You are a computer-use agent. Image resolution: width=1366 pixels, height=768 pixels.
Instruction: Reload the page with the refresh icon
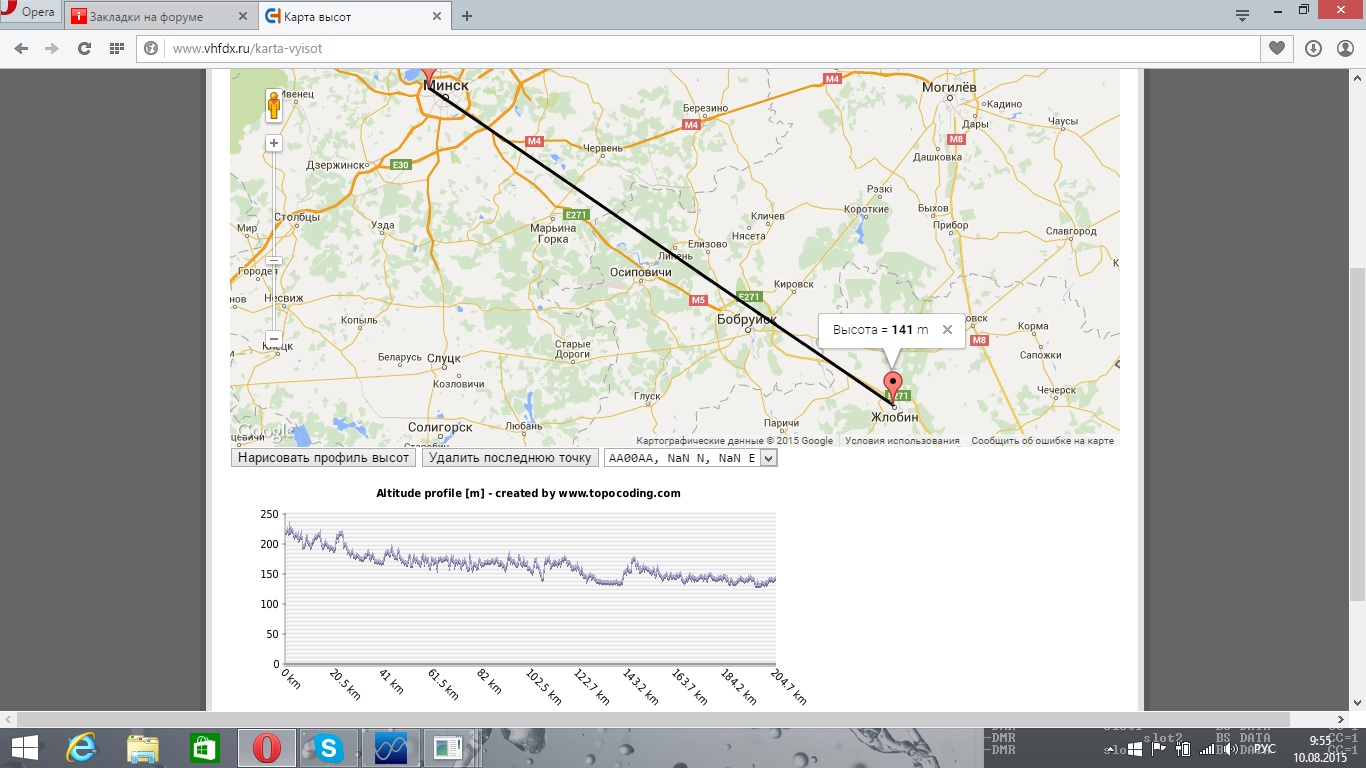(x=84, y=48)
